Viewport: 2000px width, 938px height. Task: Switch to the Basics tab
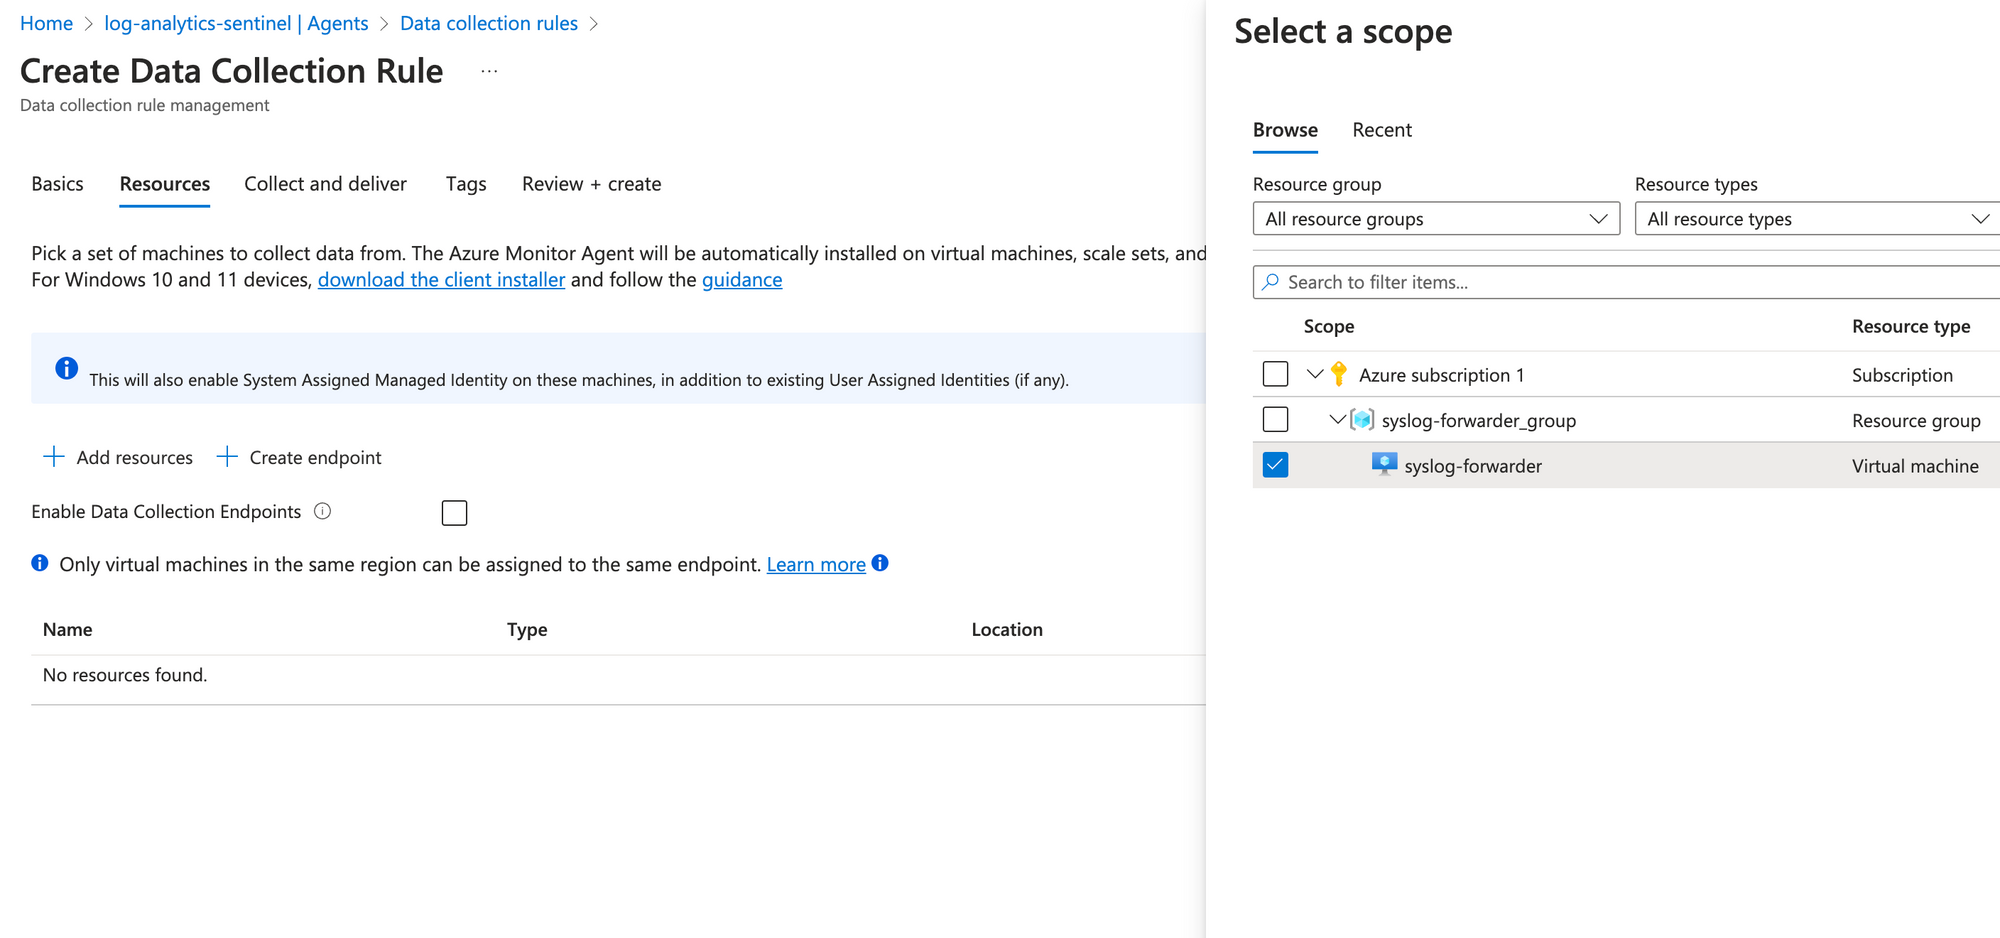pyautogui.click(x=58, y=184)
